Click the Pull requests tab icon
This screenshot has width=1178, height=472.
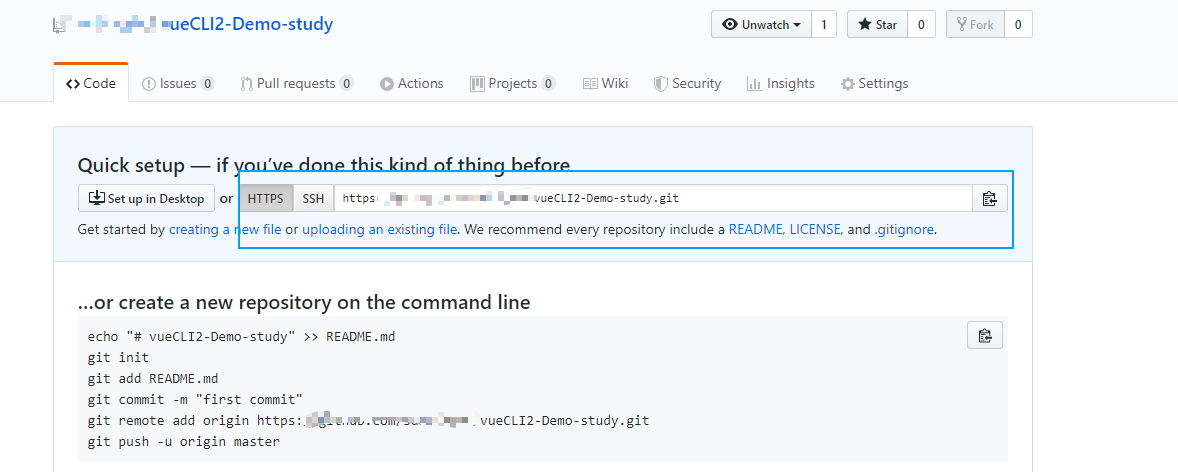[x=246, y=84]
